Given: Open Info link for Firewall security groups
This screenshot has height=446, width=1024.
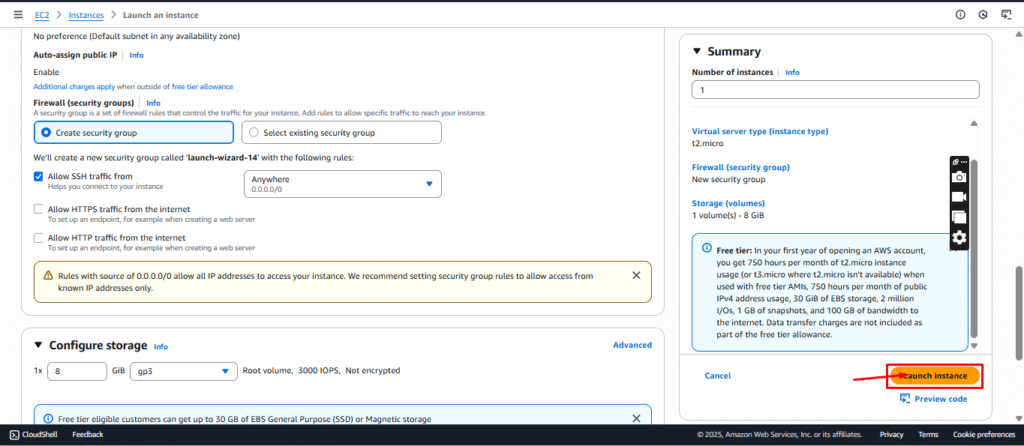Looking at the screenshot, I should 153,103.
